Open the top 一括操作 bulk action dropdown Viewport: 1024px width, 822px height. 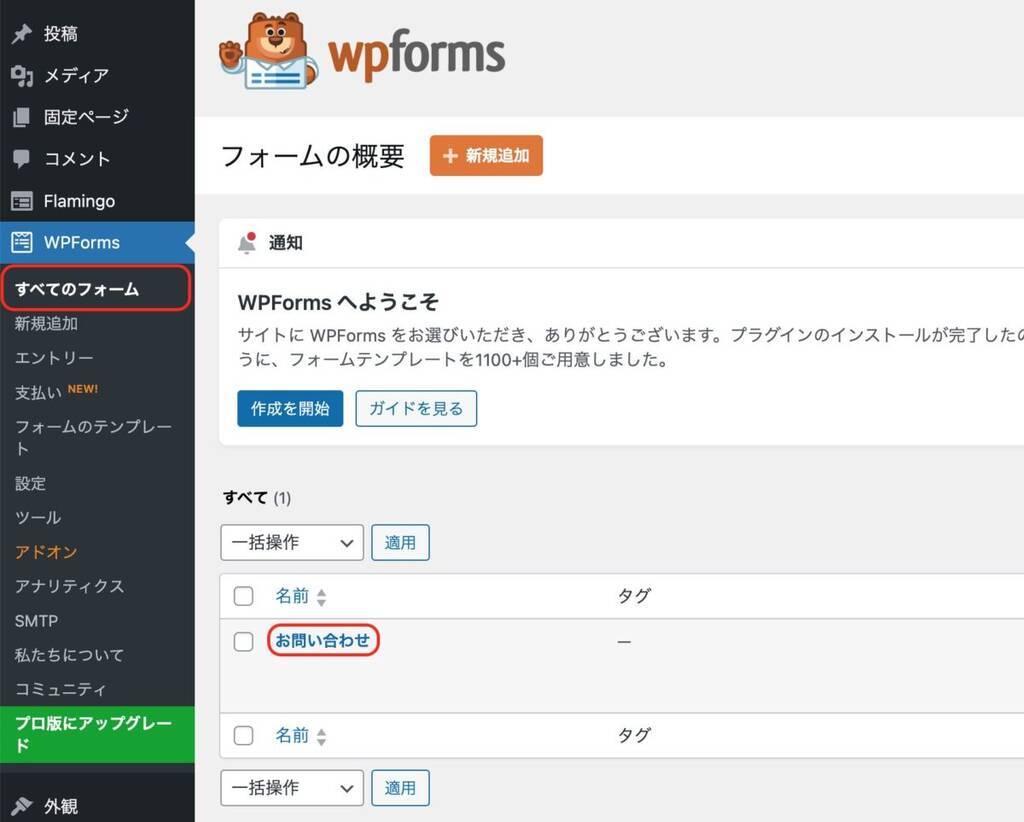(x=292, y=542)
